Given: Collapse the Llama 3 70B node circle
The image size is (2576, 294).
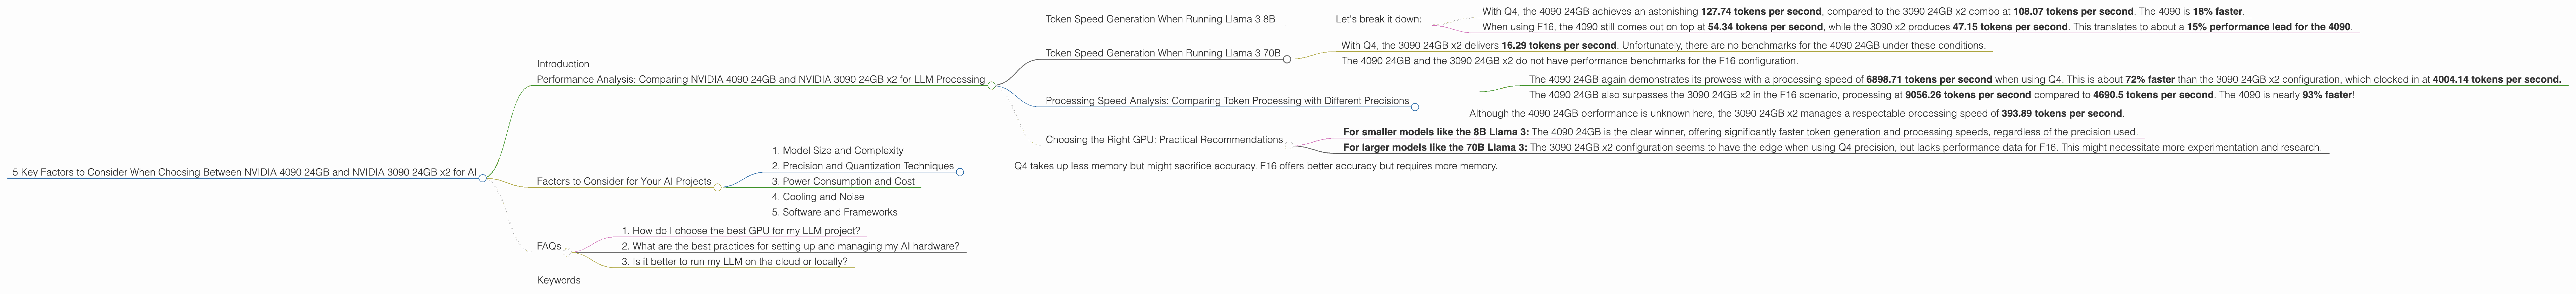Looking at the screenshot, I should pos(1287,59).
